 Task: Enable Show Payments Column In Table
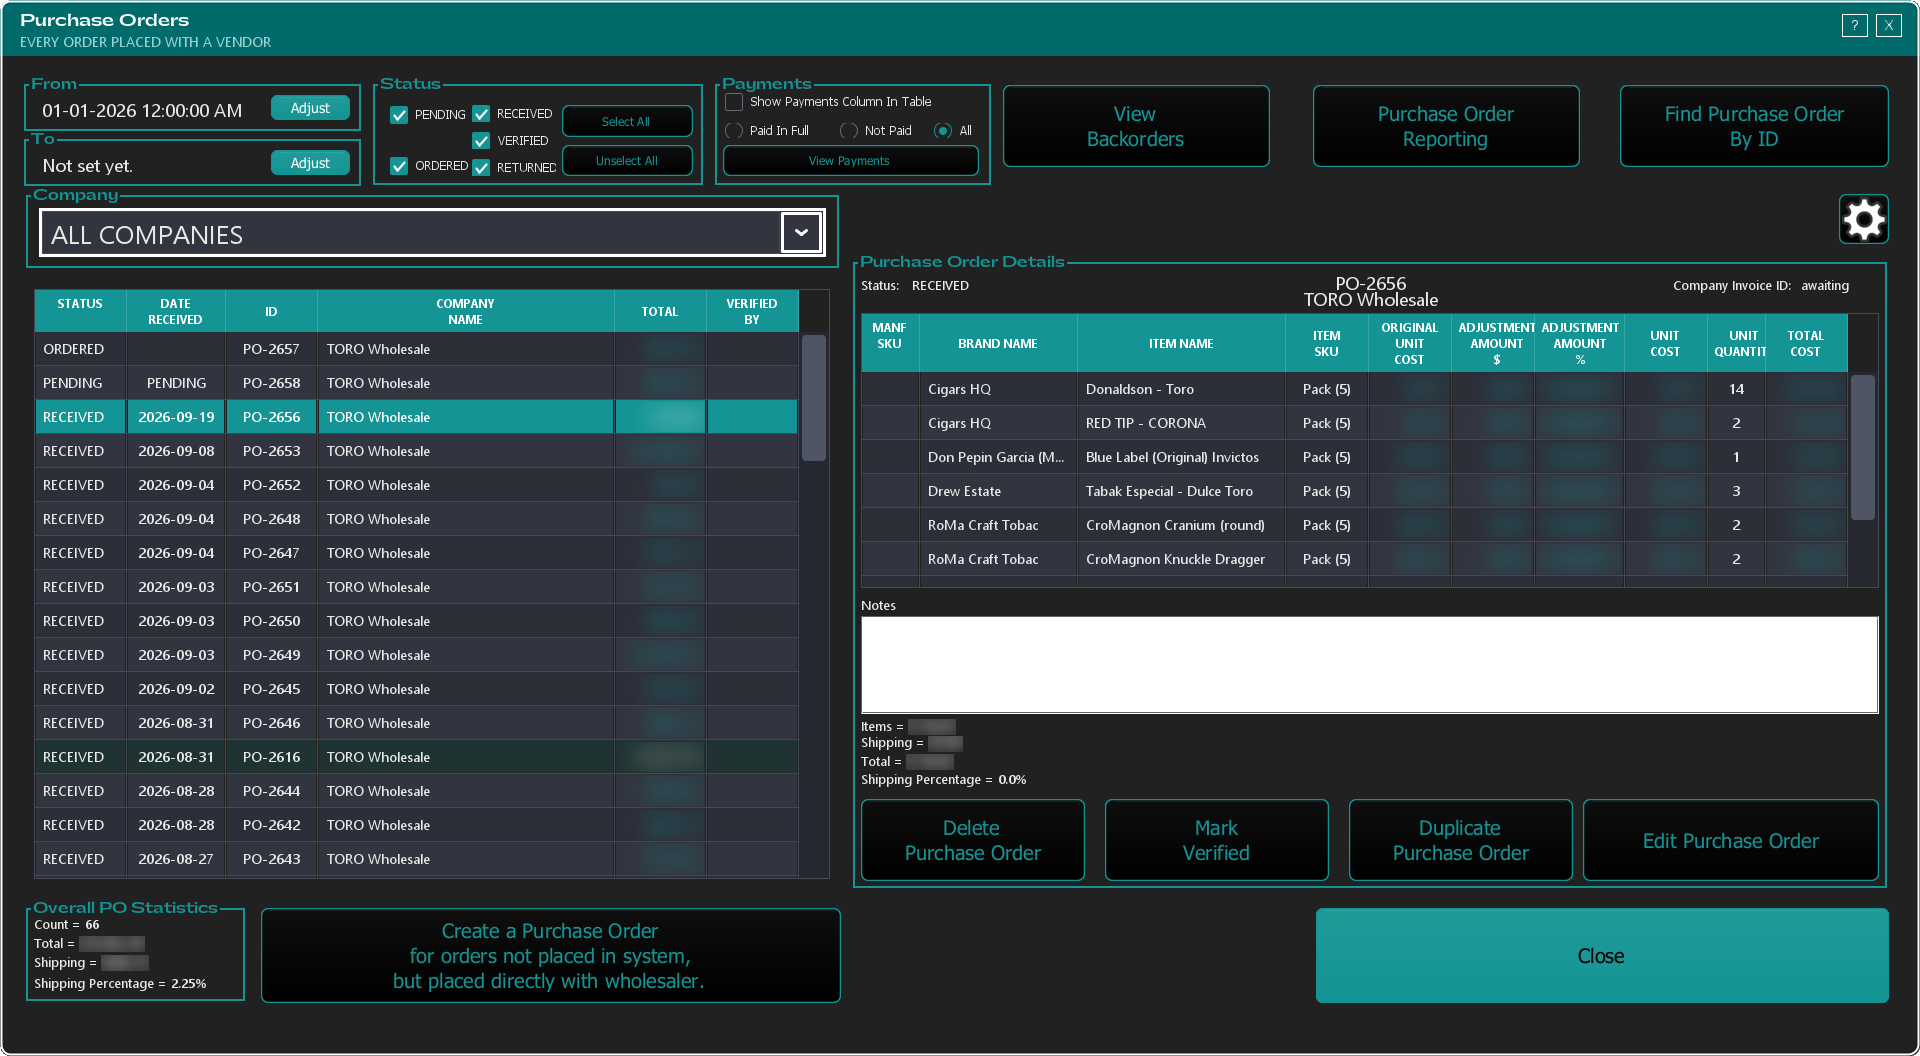[734, 102]
